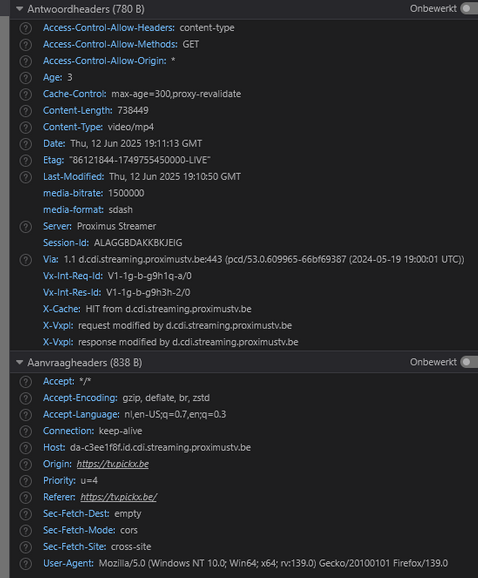478x578 pixels.
Task: Click the media-bitrate header row
Action: pos(244,193)
